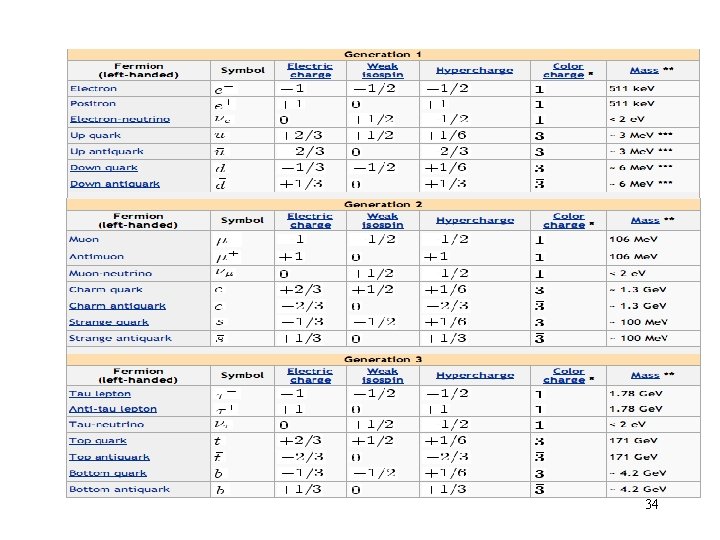The image size is (720, 540).
Task: Open the Down quark link
Action: [x=104, y=168]
